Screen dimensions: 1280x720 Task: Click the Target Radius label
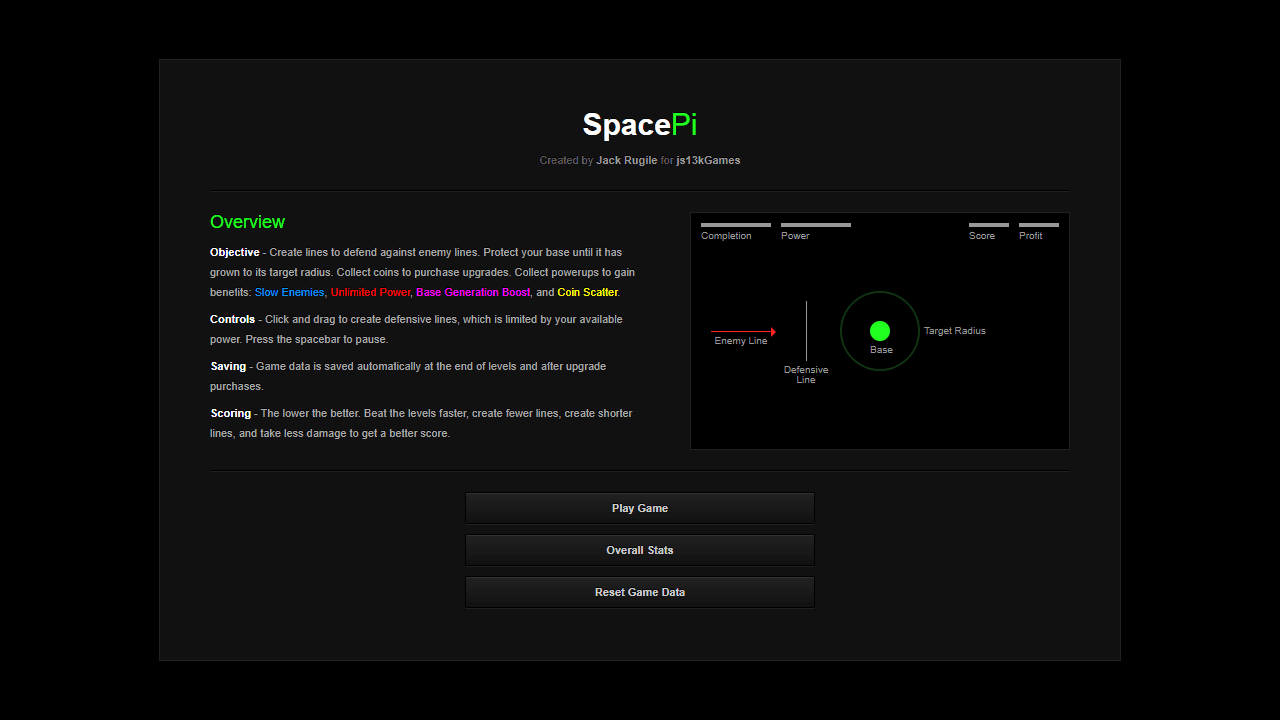pyautogui.click(x=955, y=331)
